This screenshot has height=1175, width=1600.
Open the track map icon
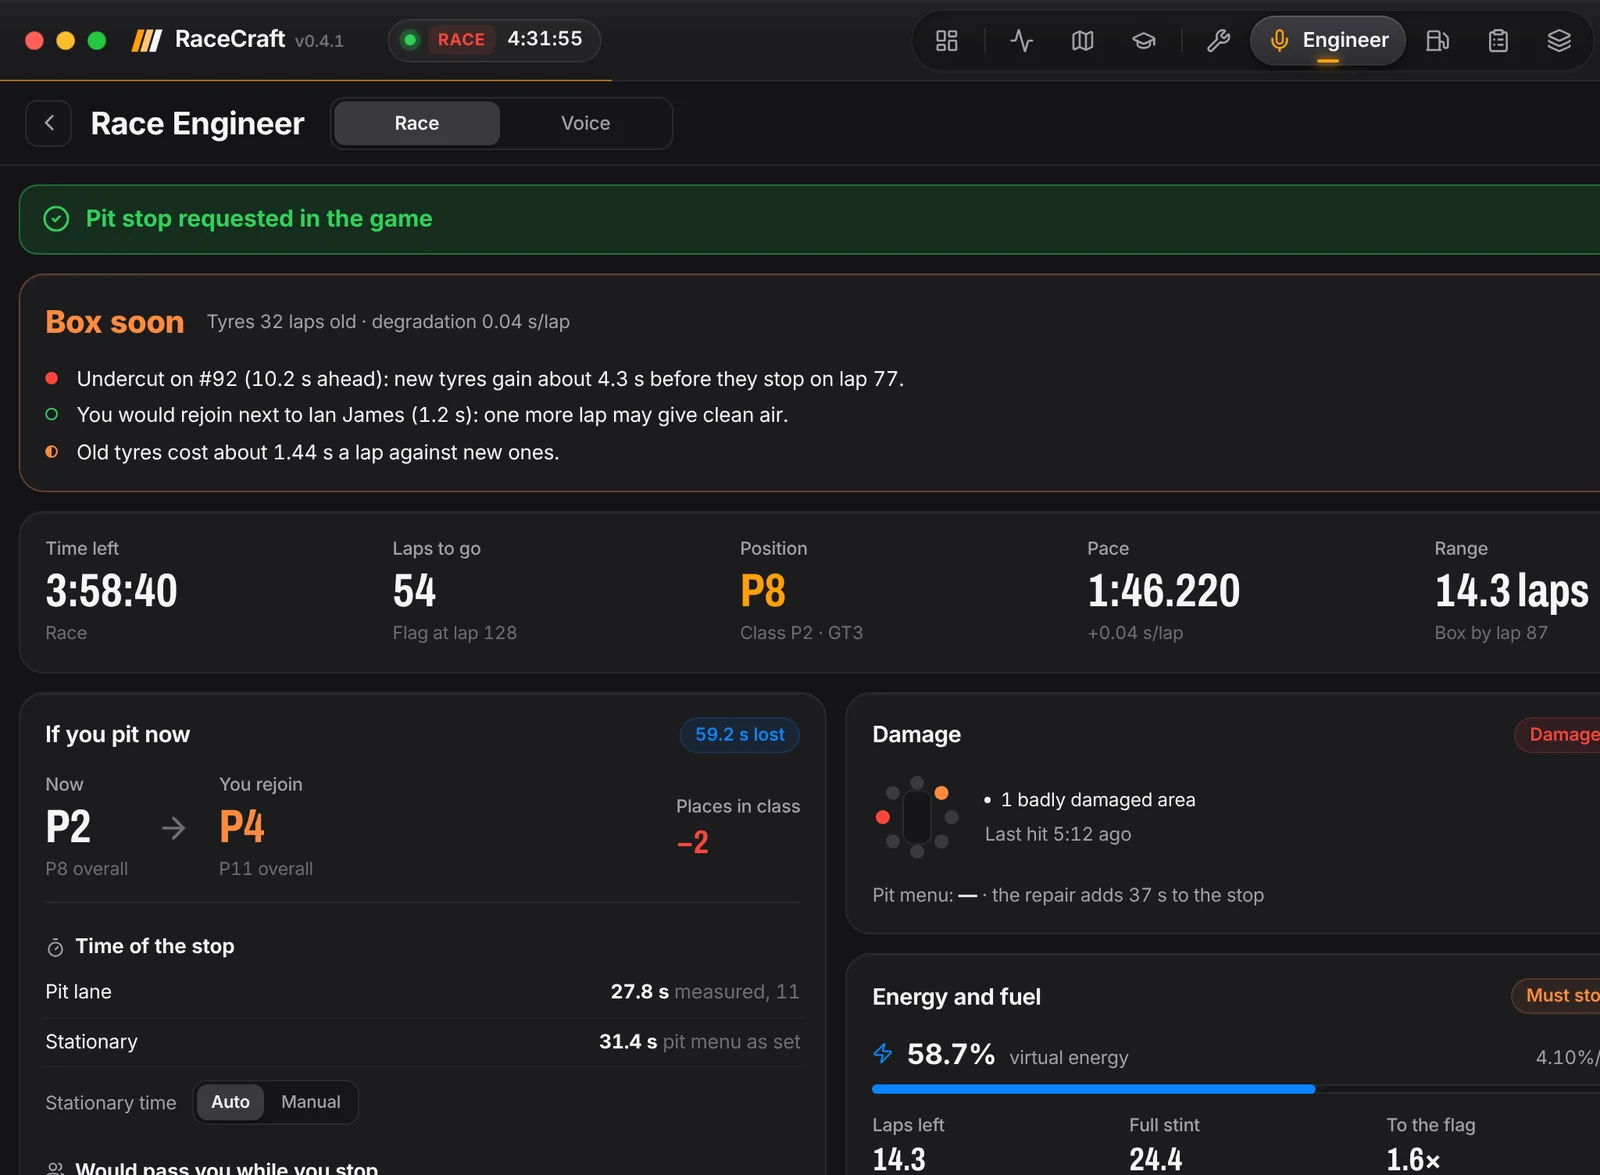pos(1082,41)
